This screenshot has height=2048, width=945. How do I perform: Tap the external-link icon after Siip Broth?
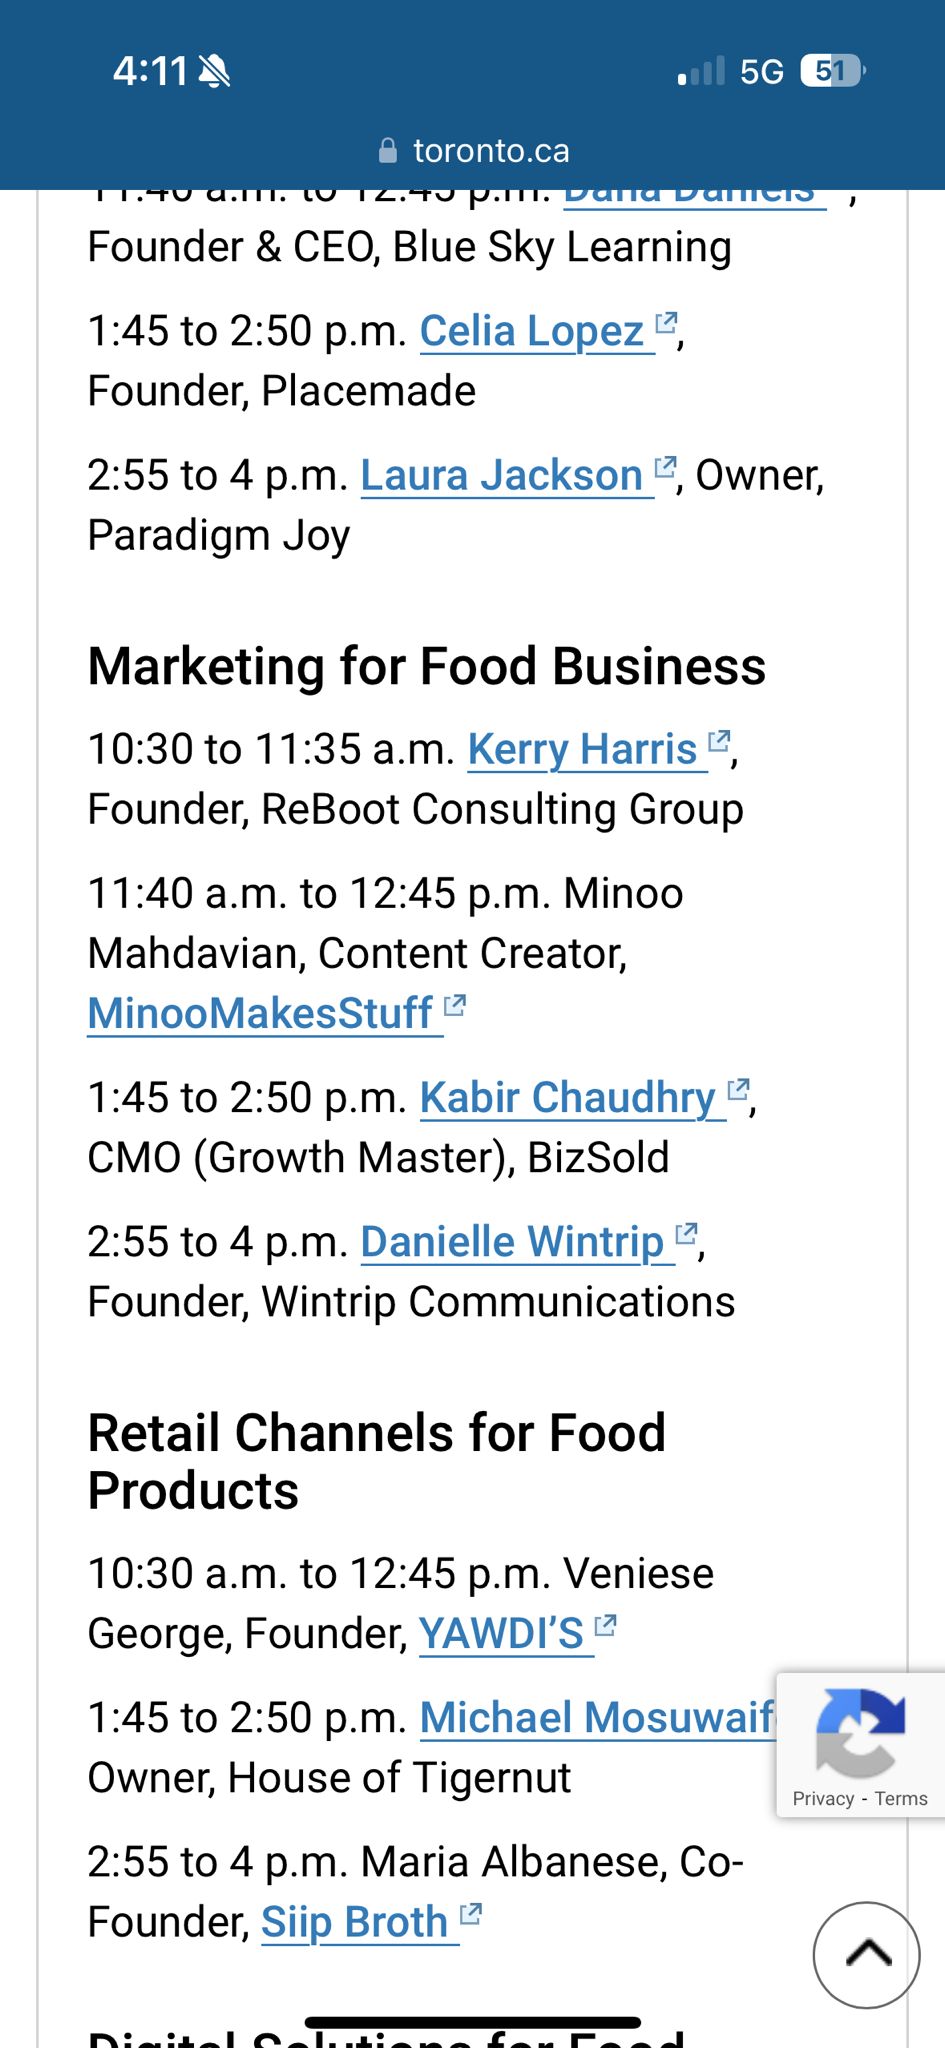[471, 1914]
